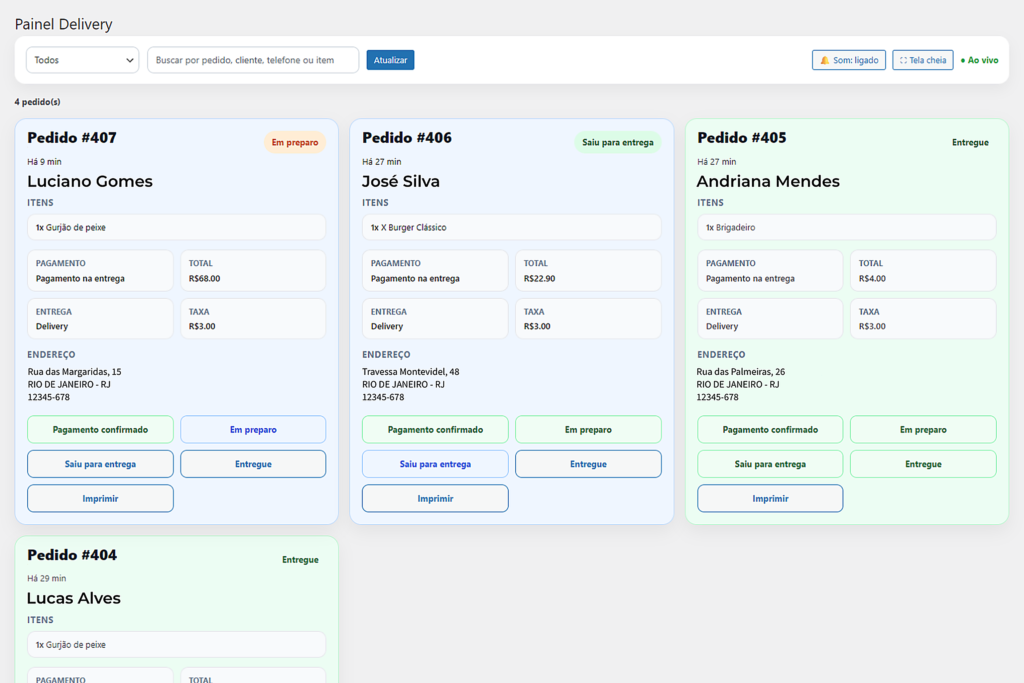This screenshot has width=1024, height=683.
Task: Mark Pedido #407 as Saiu para entrega
Action: (100, 464)
